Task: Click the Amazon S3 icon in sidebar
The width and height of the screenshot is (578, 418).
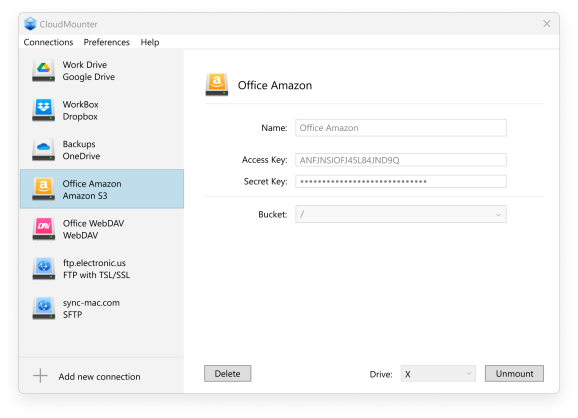Action: pos(43,189)
